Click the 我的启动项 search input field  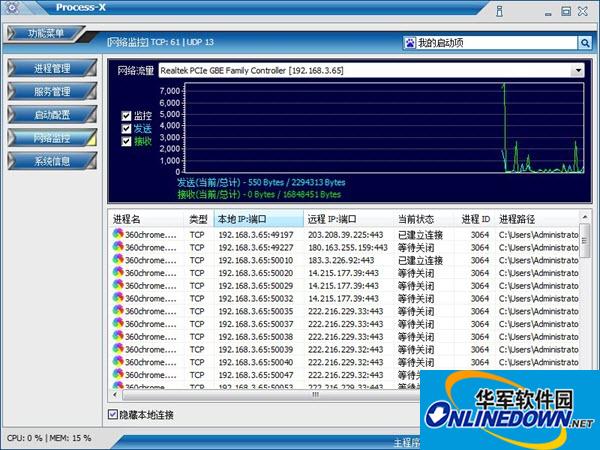pyautogui.click(x=497, y=43)
